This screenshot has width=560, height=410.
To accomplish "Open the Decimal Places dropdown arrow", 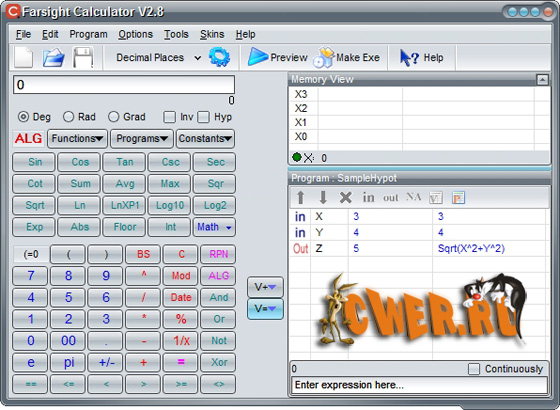I will click(198, 58).
